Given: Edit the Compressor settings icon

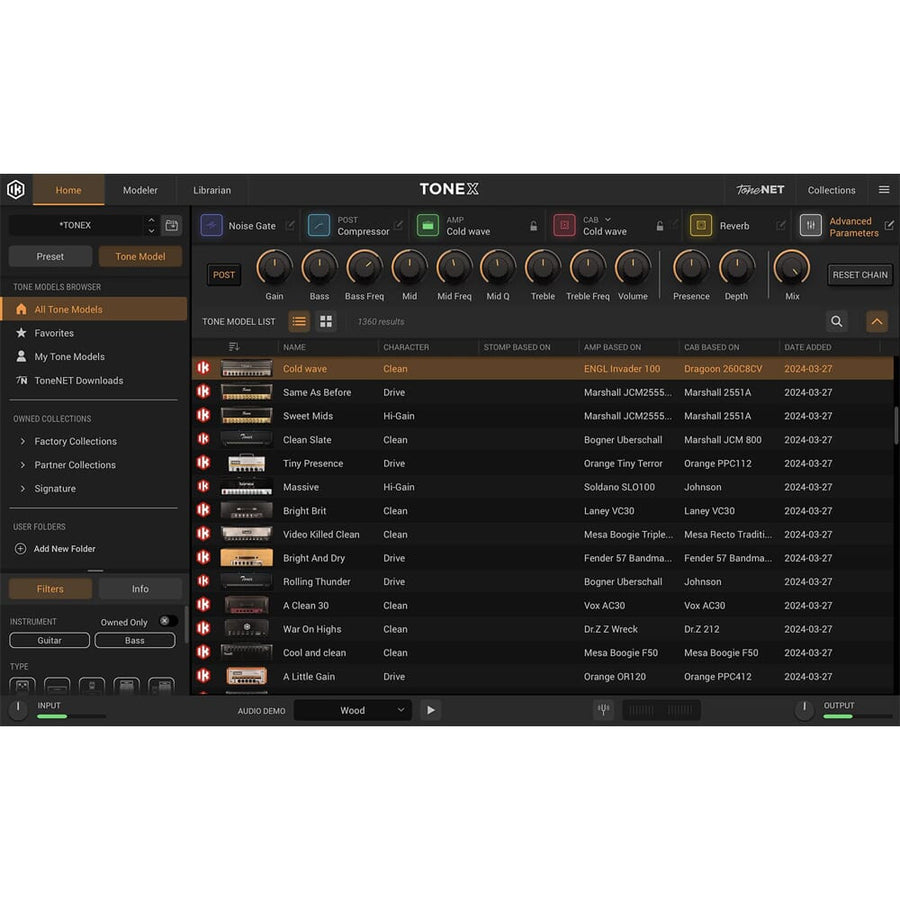Looking at the screenshot, I should (x=398, y=225).
